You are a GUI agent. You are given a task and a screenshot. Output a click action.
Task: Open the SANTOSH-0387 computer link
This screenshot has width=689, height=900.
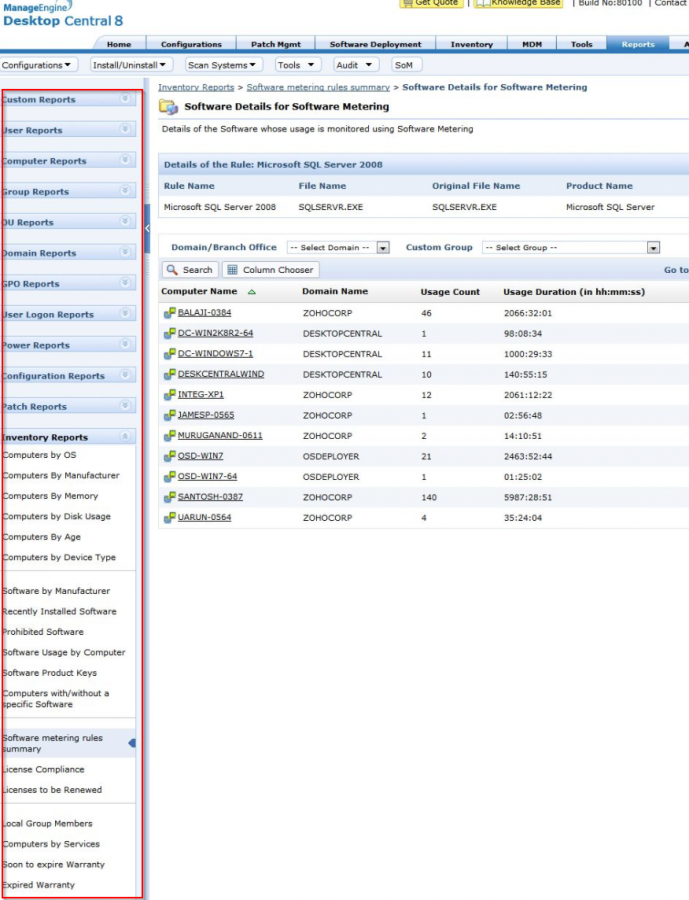(x=210, y=497)
